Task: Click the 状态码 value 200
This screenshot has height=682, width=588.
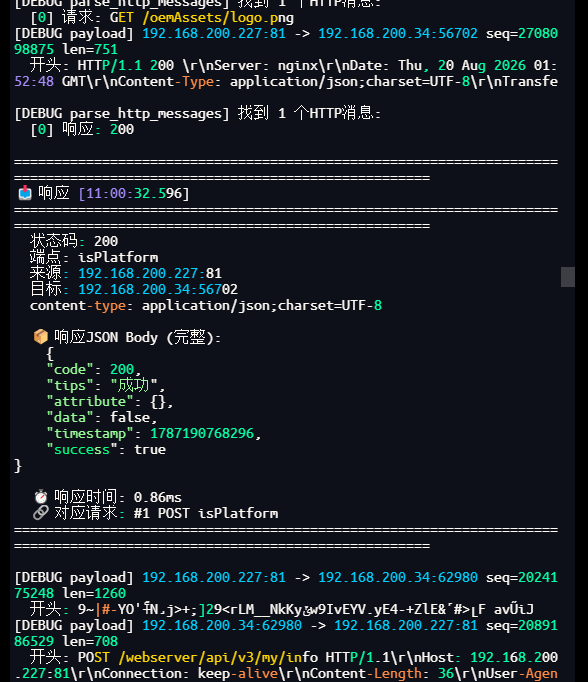Action: 106,241
